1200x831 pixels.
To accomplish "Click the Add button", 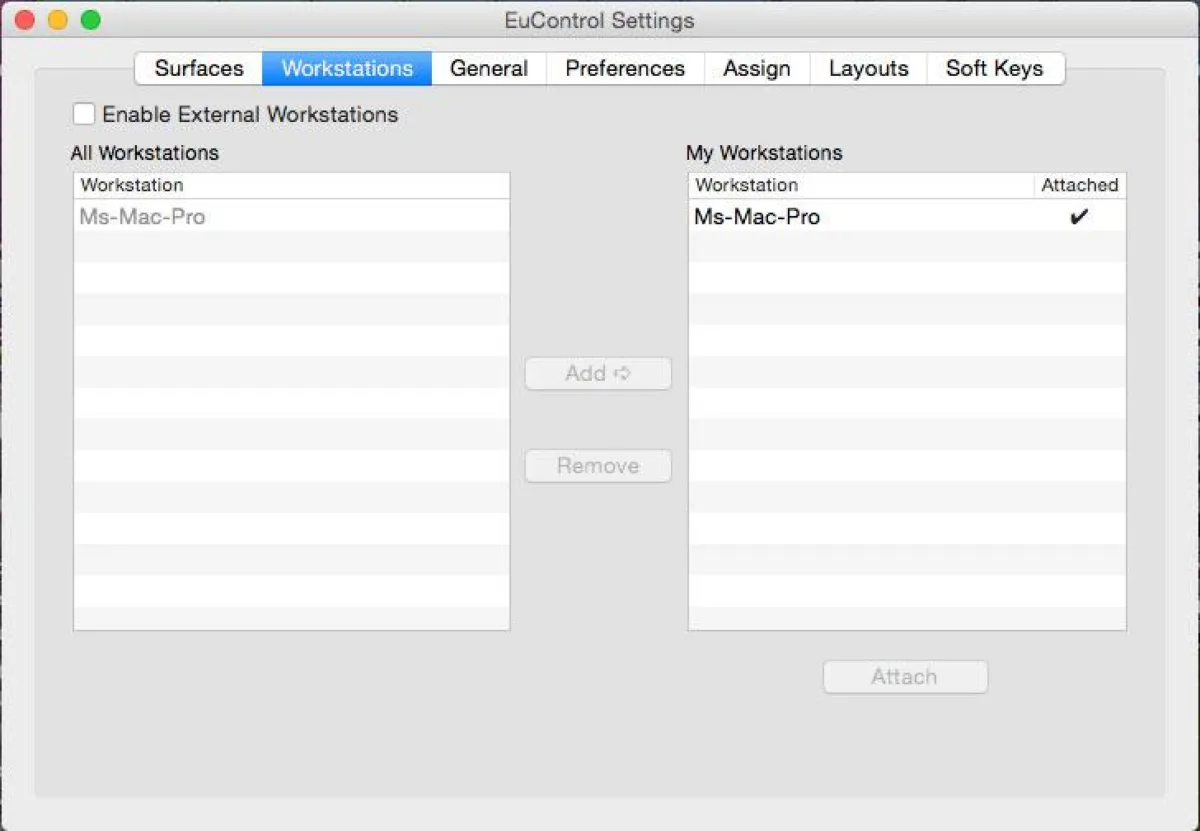I will (598, 373).
